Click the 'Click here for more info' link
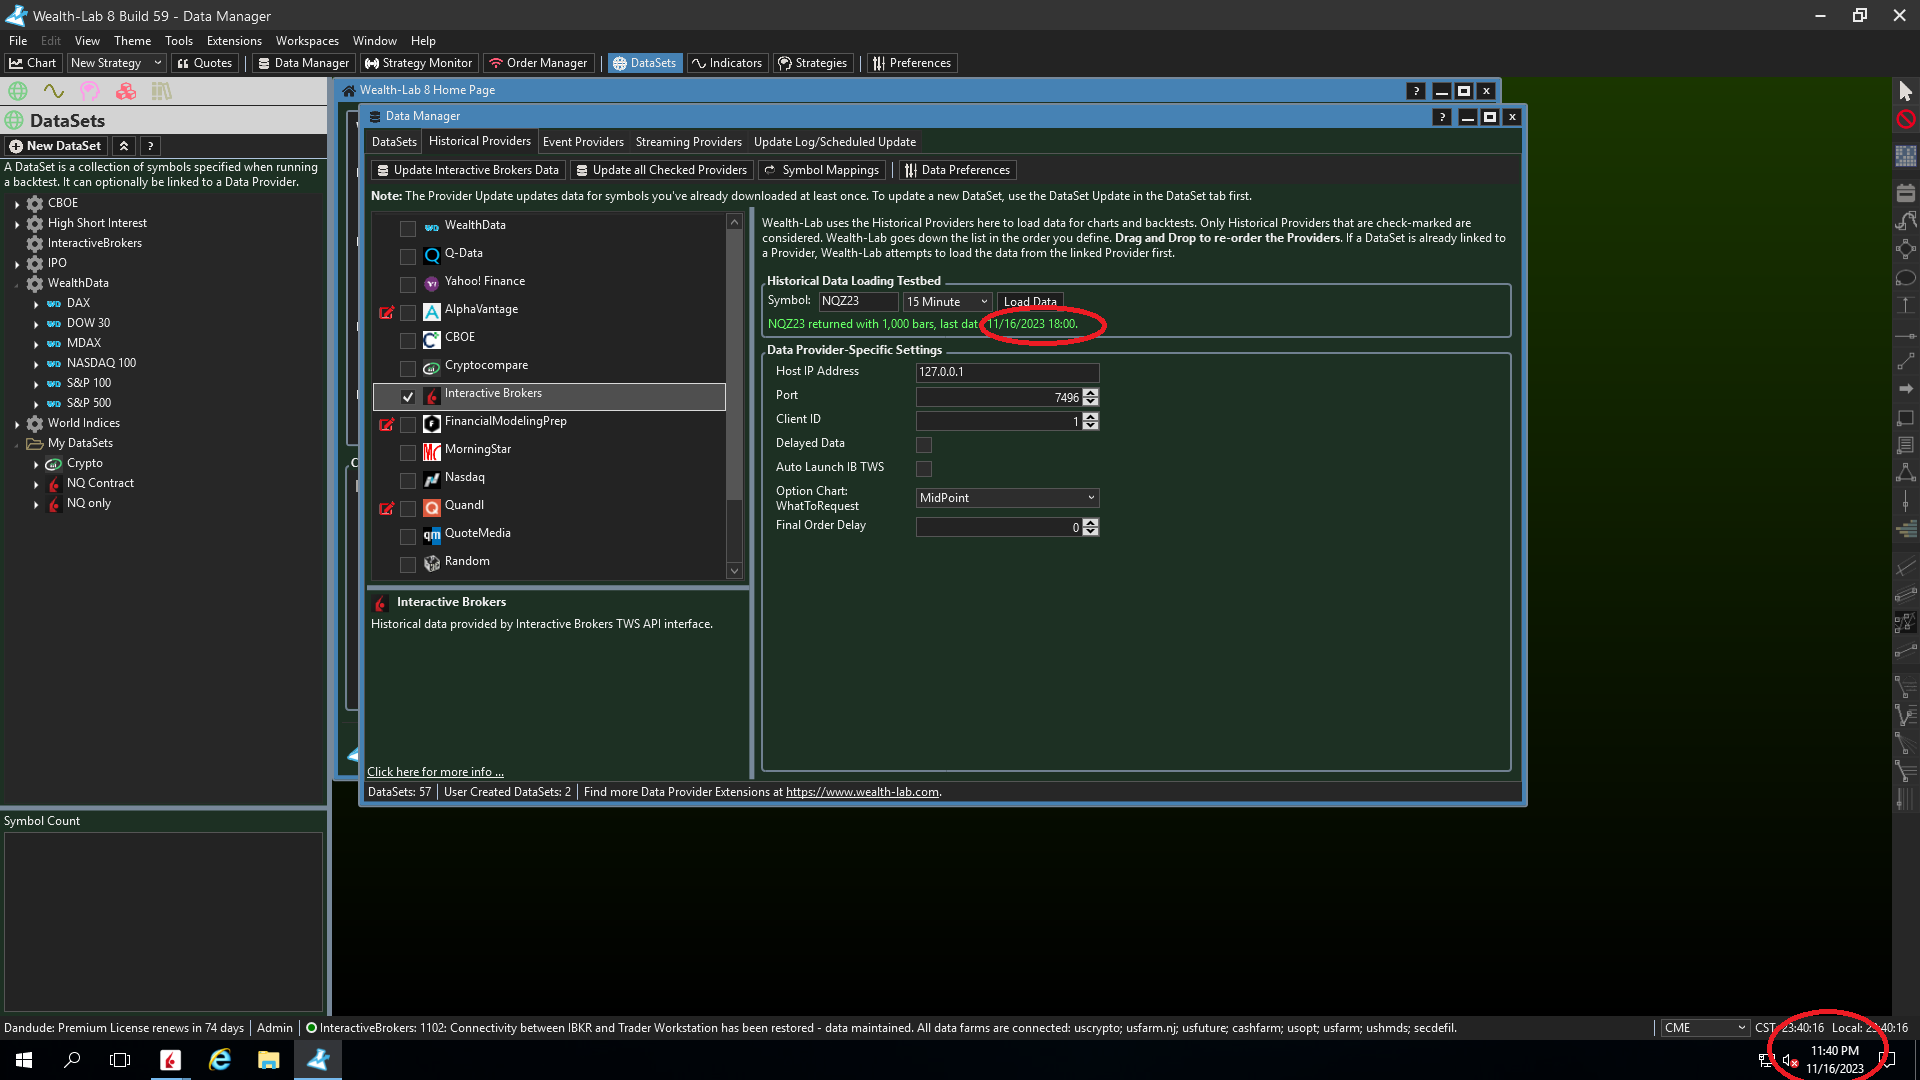The width and height of the screenshot is (1920, 1080). [x=435, y=772]
